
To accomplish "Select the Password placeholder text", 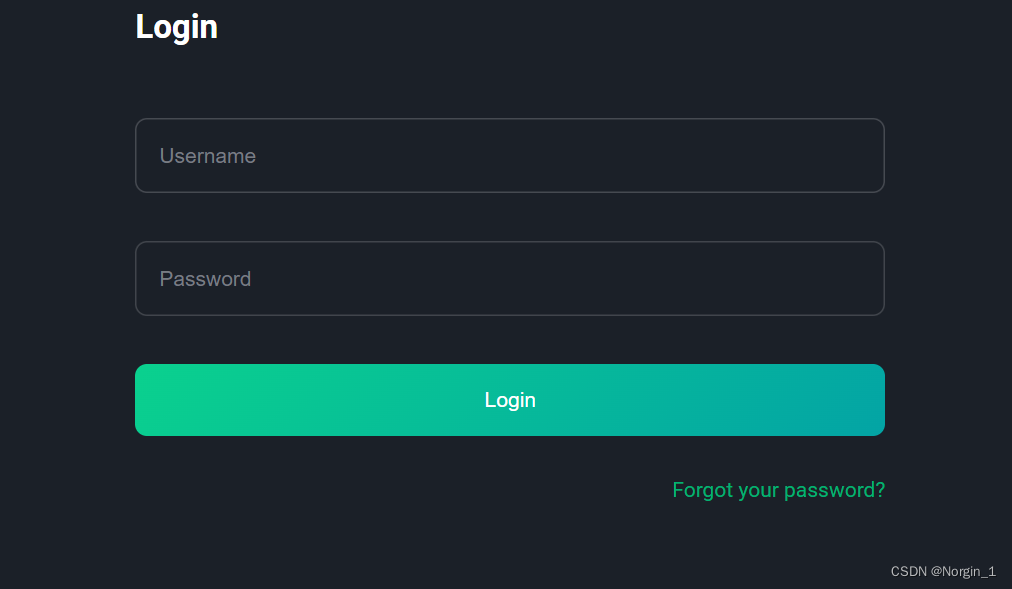I will click(205, 279).
